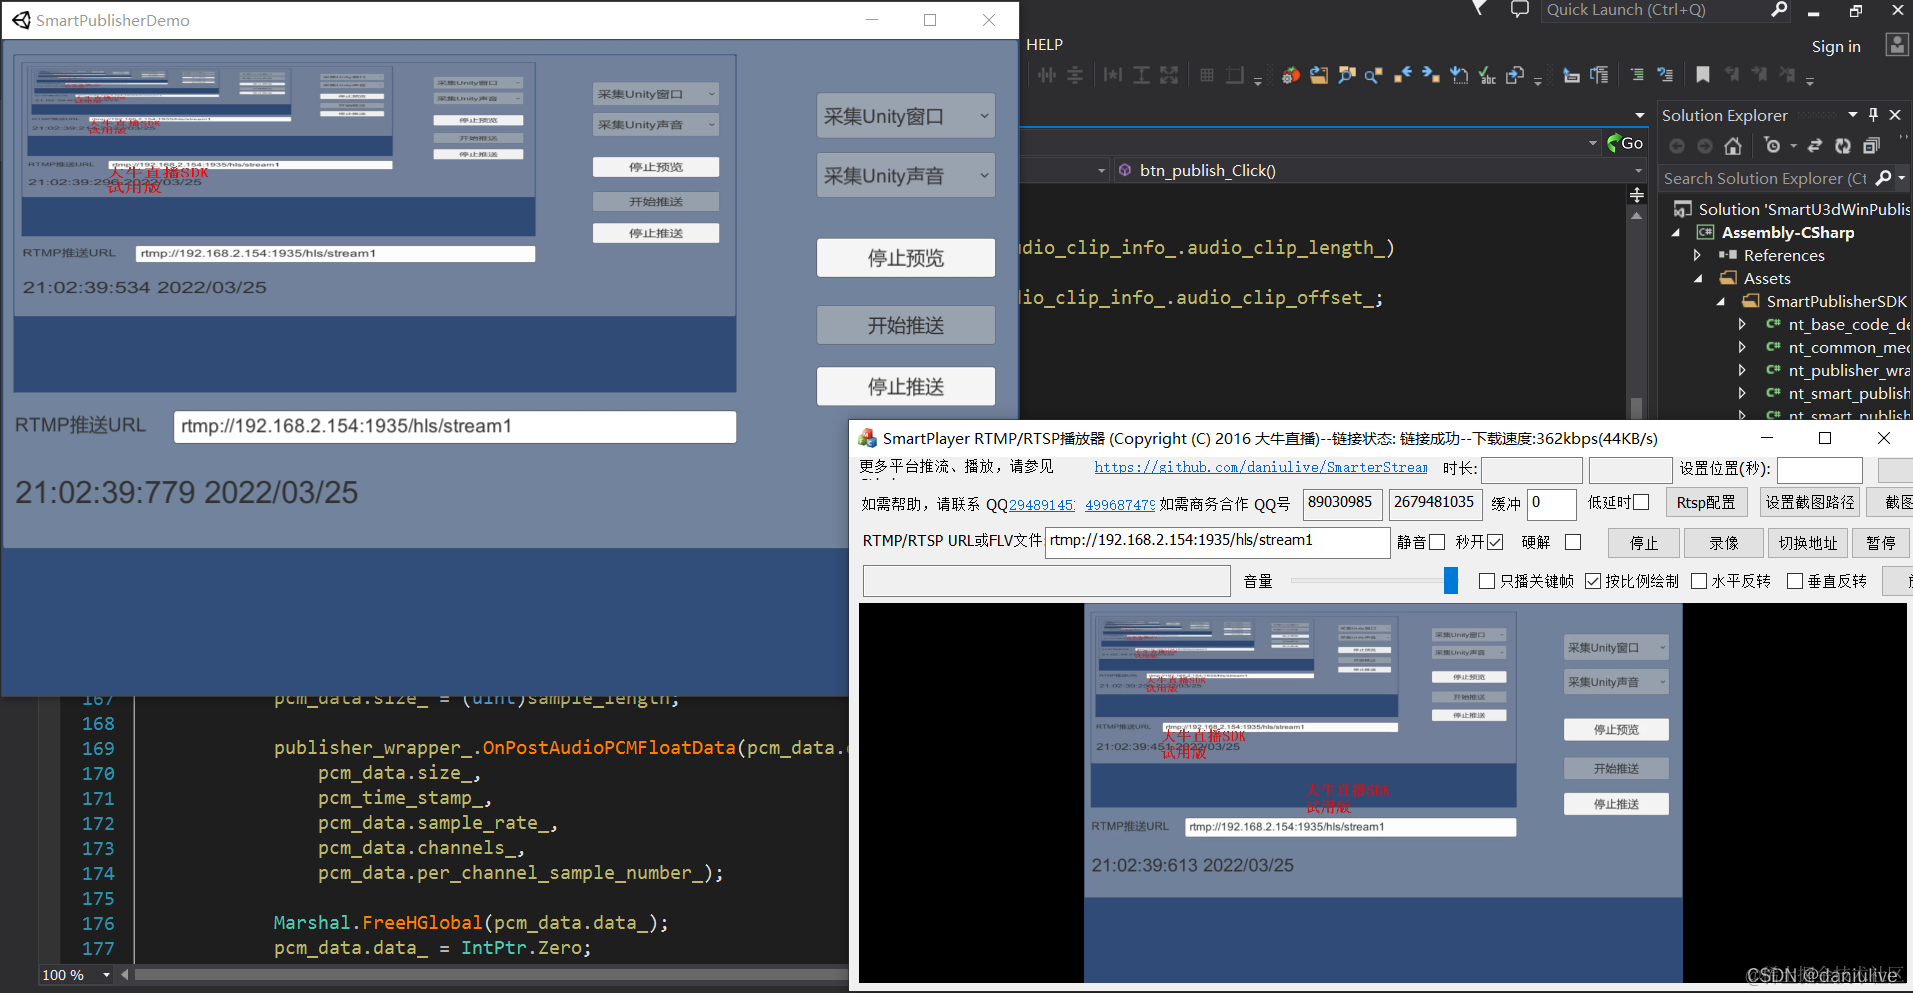Viewport: 1913px width, 993px height.
Task: Check the 只播关键帧 checkbox
Action: (1487, 581)
